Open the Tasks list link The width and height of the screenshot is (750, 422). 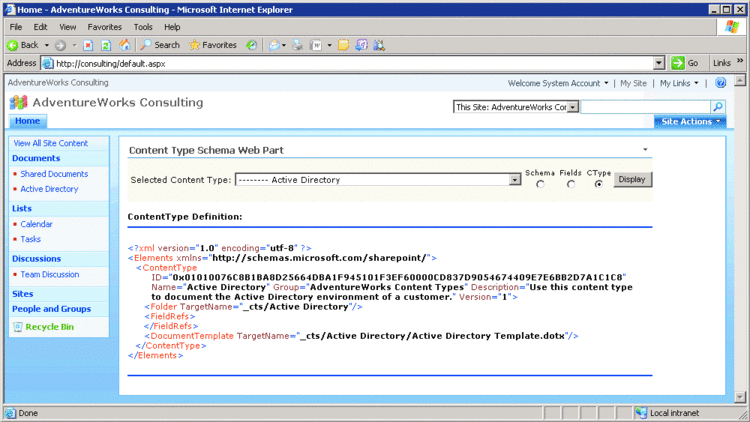(x=31, y=239)
